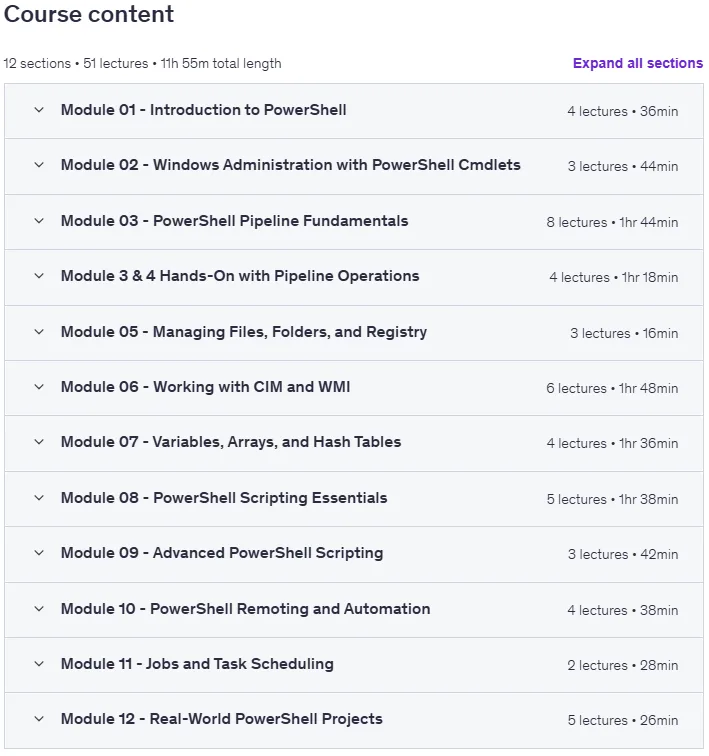
Task: Click chevron beside Module 05 Managing Files
Action: [x=39, y=332]
